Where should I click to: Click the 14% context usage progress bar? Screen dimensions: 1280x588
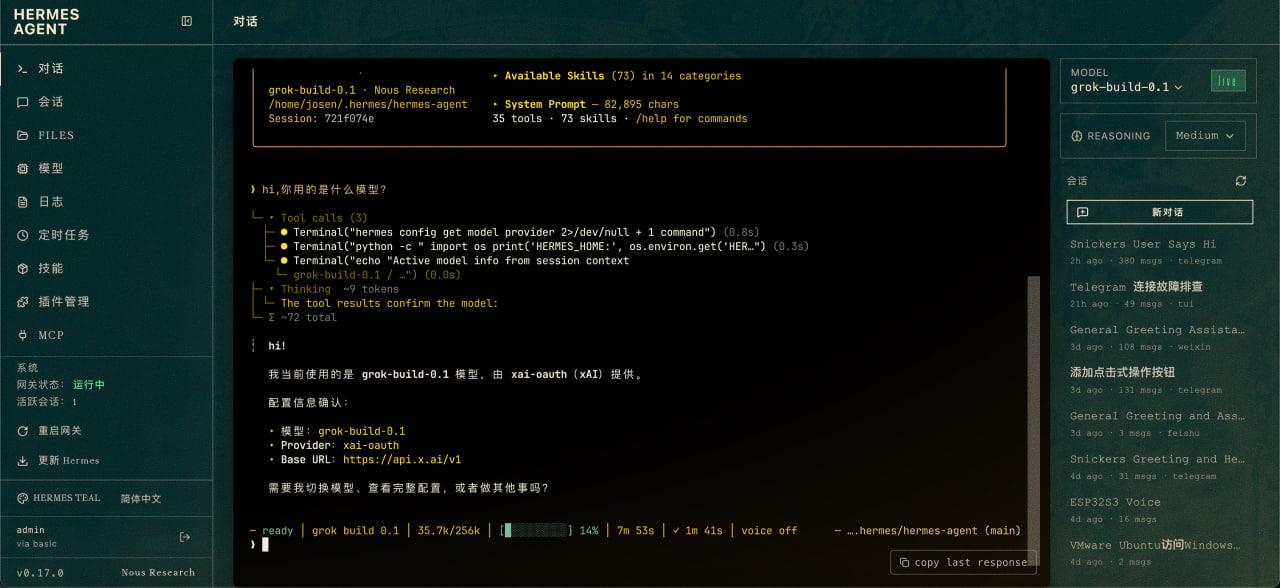coord(535,531)
